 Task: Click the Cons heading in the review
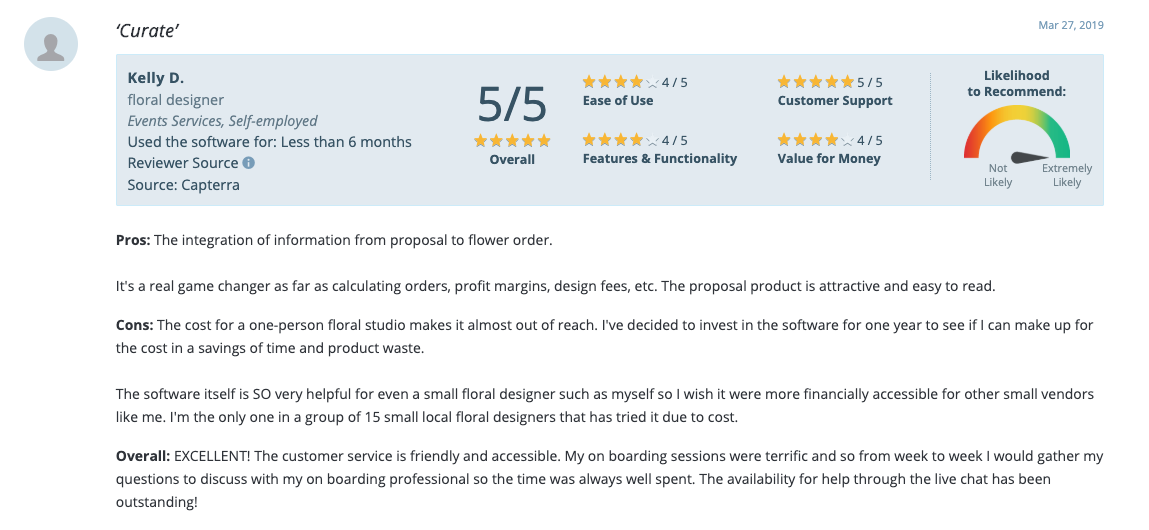[x=135, y=325]
